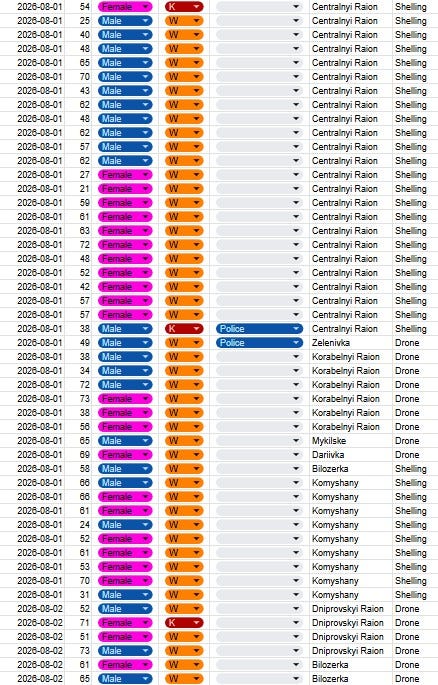Select the Drone cell in the Zelenivka row
Image resolution: width=438 pixels, height=685 pixels.
[x=415, y=343]
